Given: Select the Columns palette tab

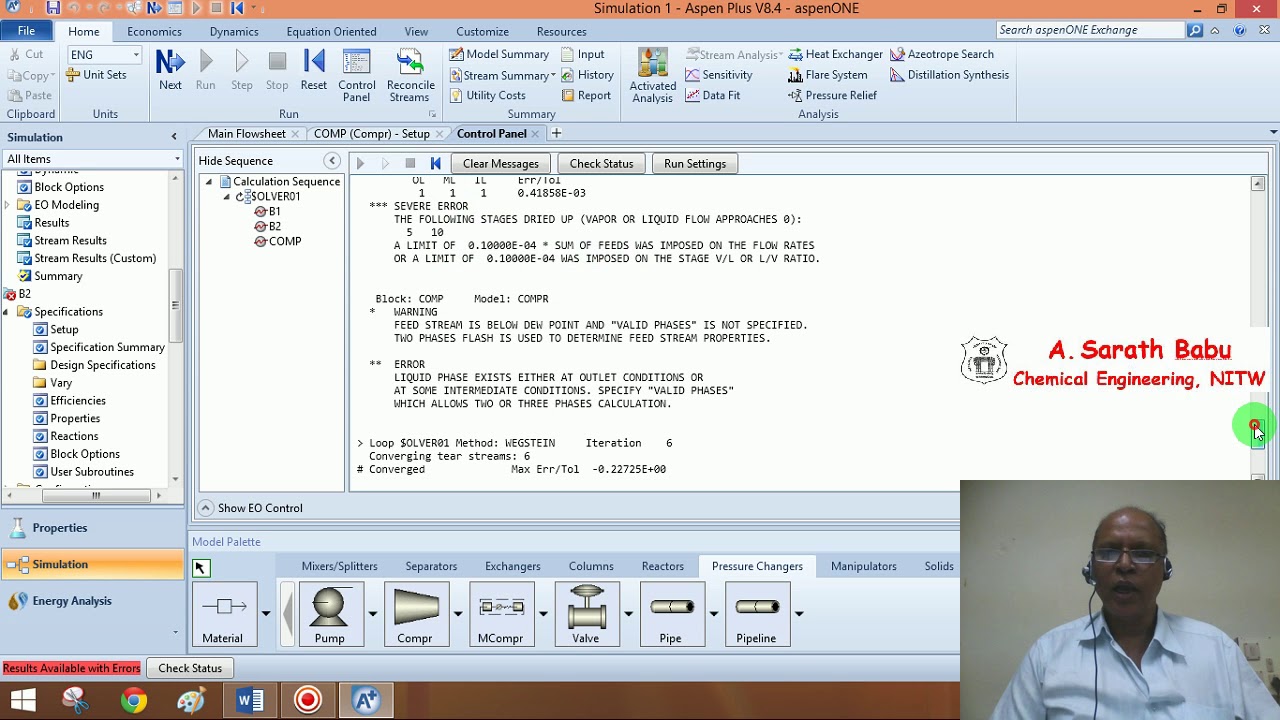Looking at the screenshot, I should pyautogui.click(x=591, y=566).
